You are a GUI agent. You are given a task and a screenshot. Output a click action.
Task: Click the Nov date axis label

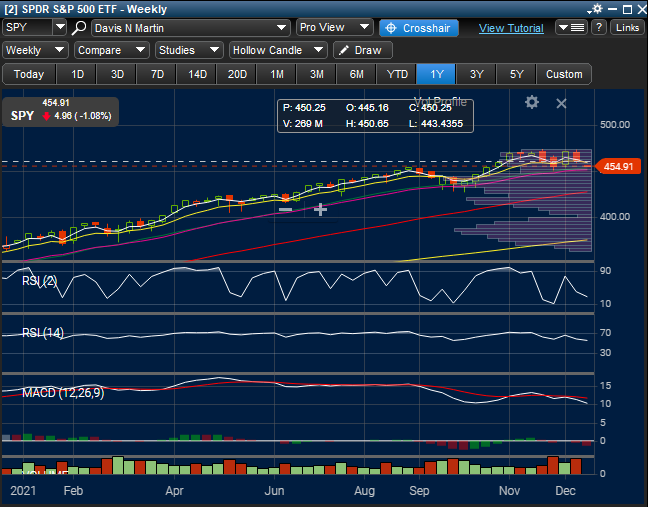[x=509, y=491]
